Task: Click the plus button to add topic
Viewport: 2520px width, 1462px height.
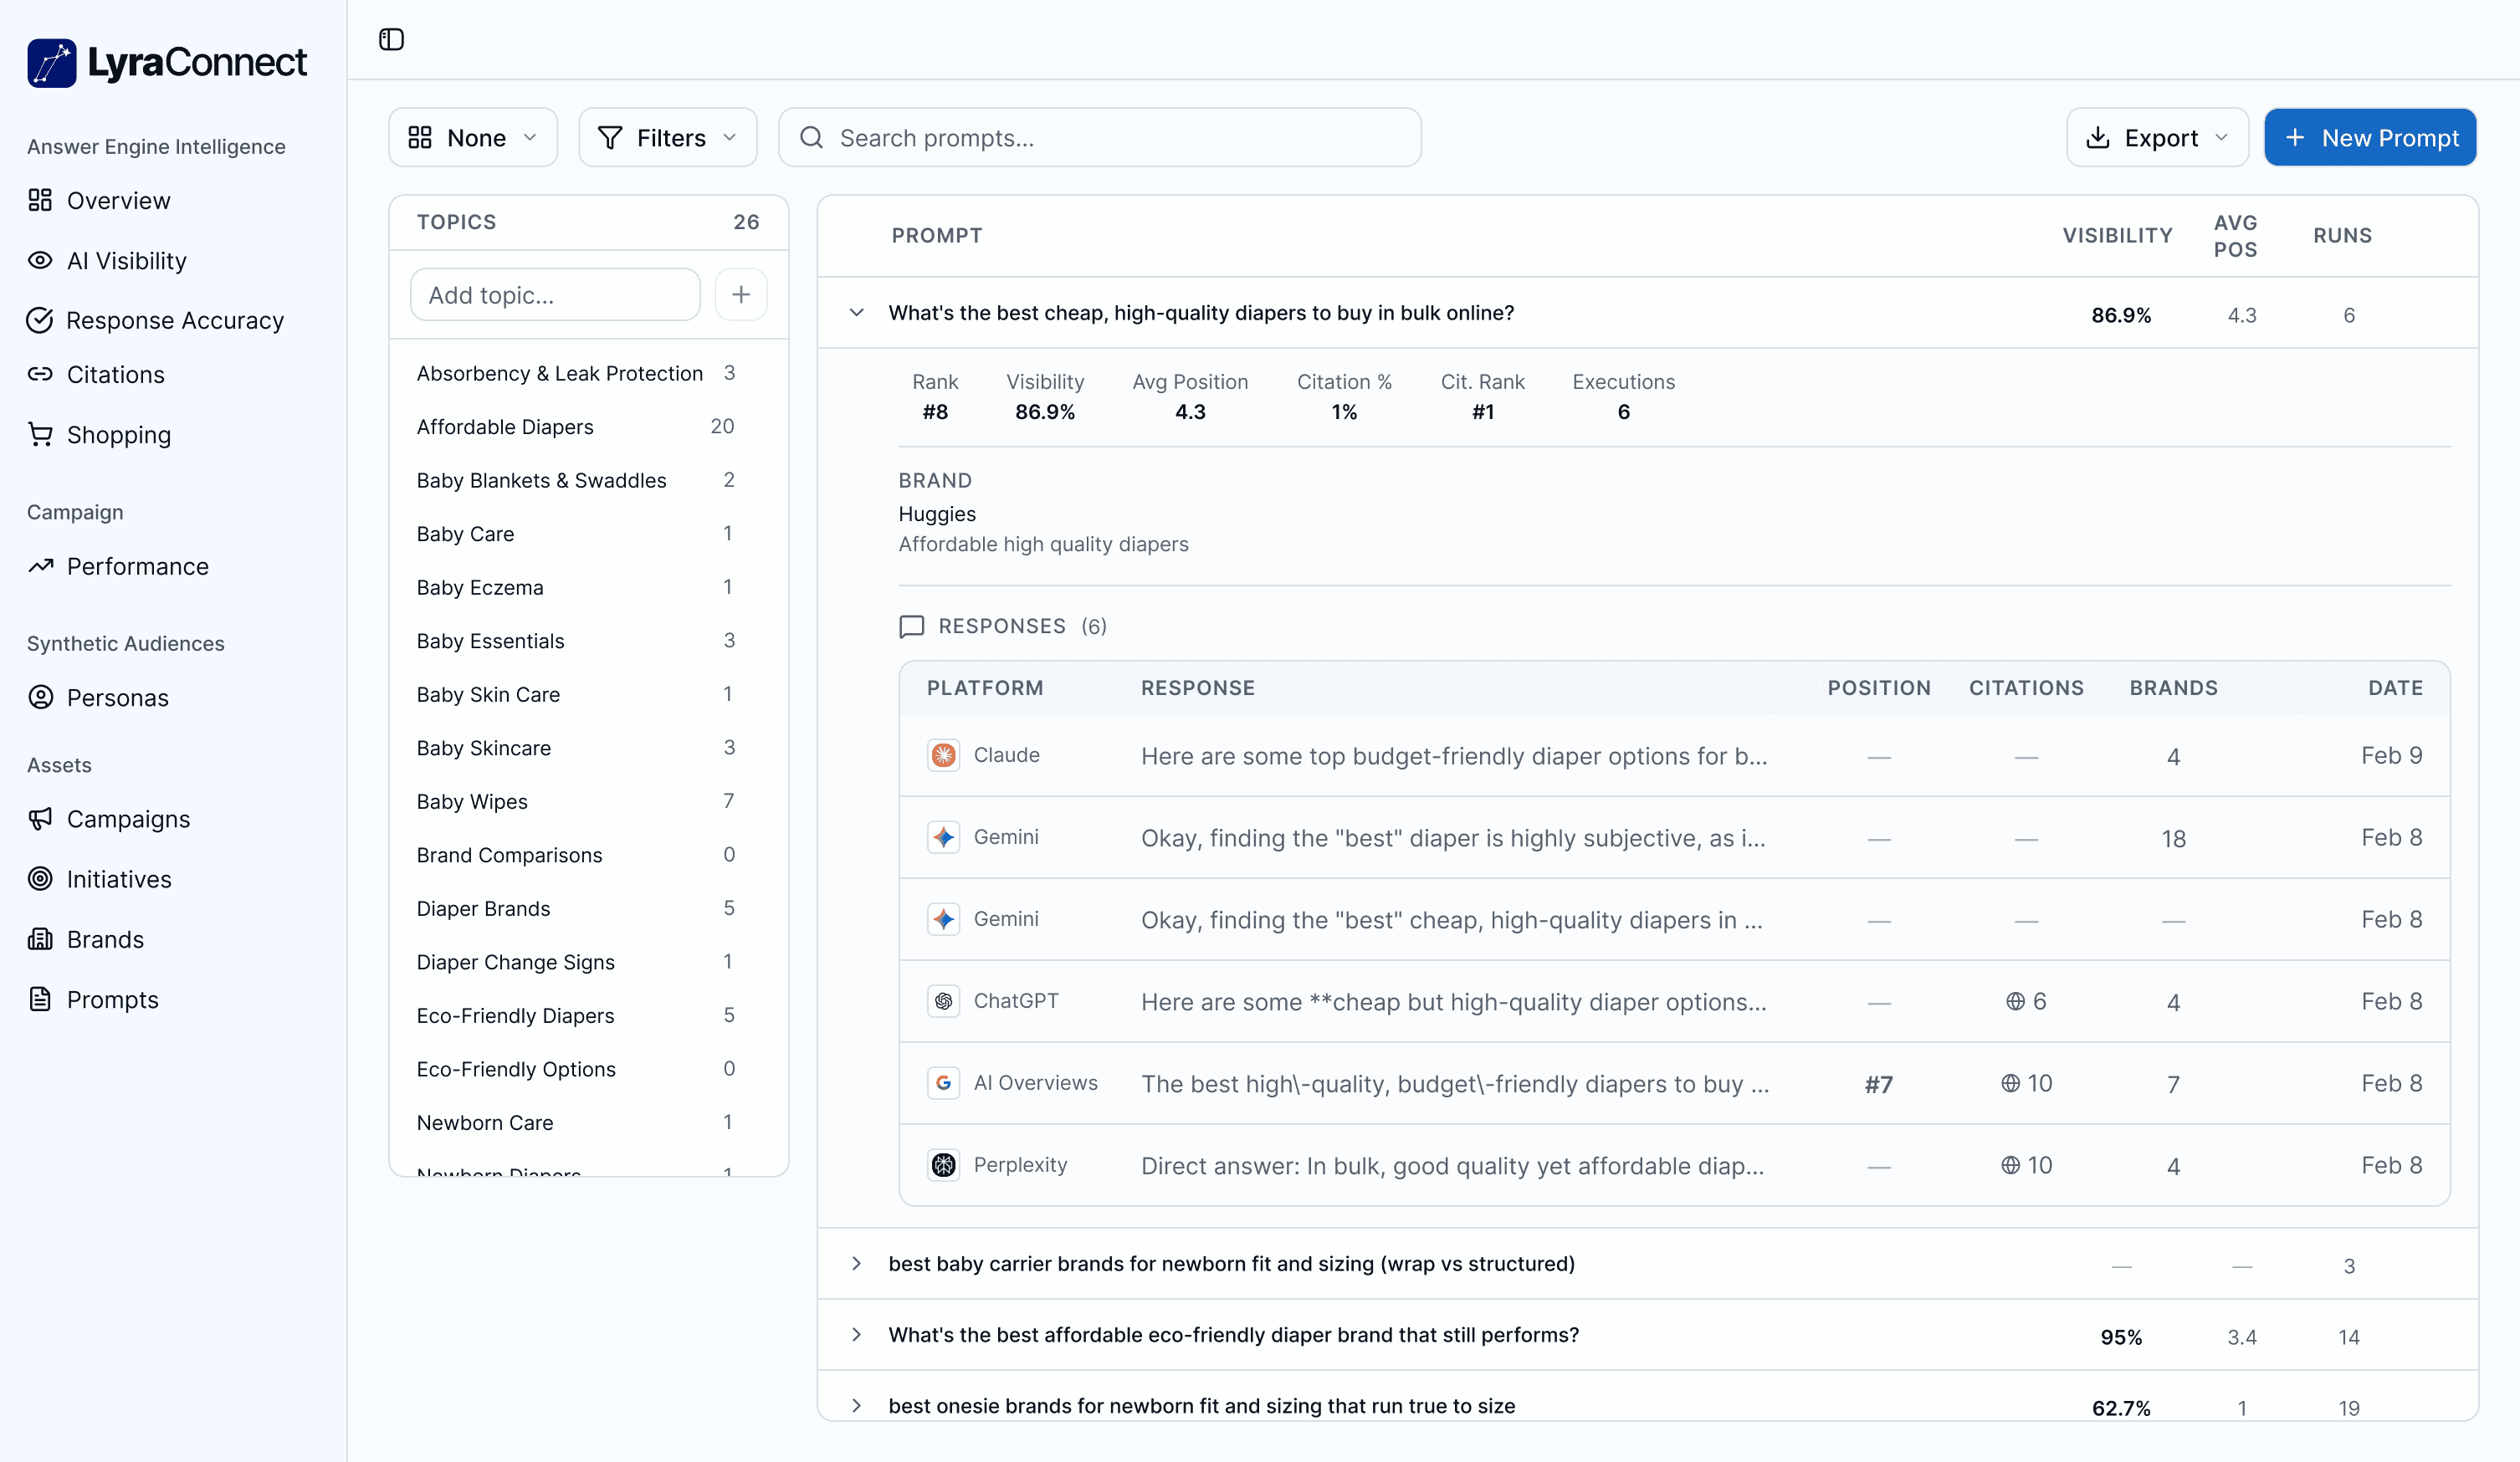Action: [x=741, y=294]
